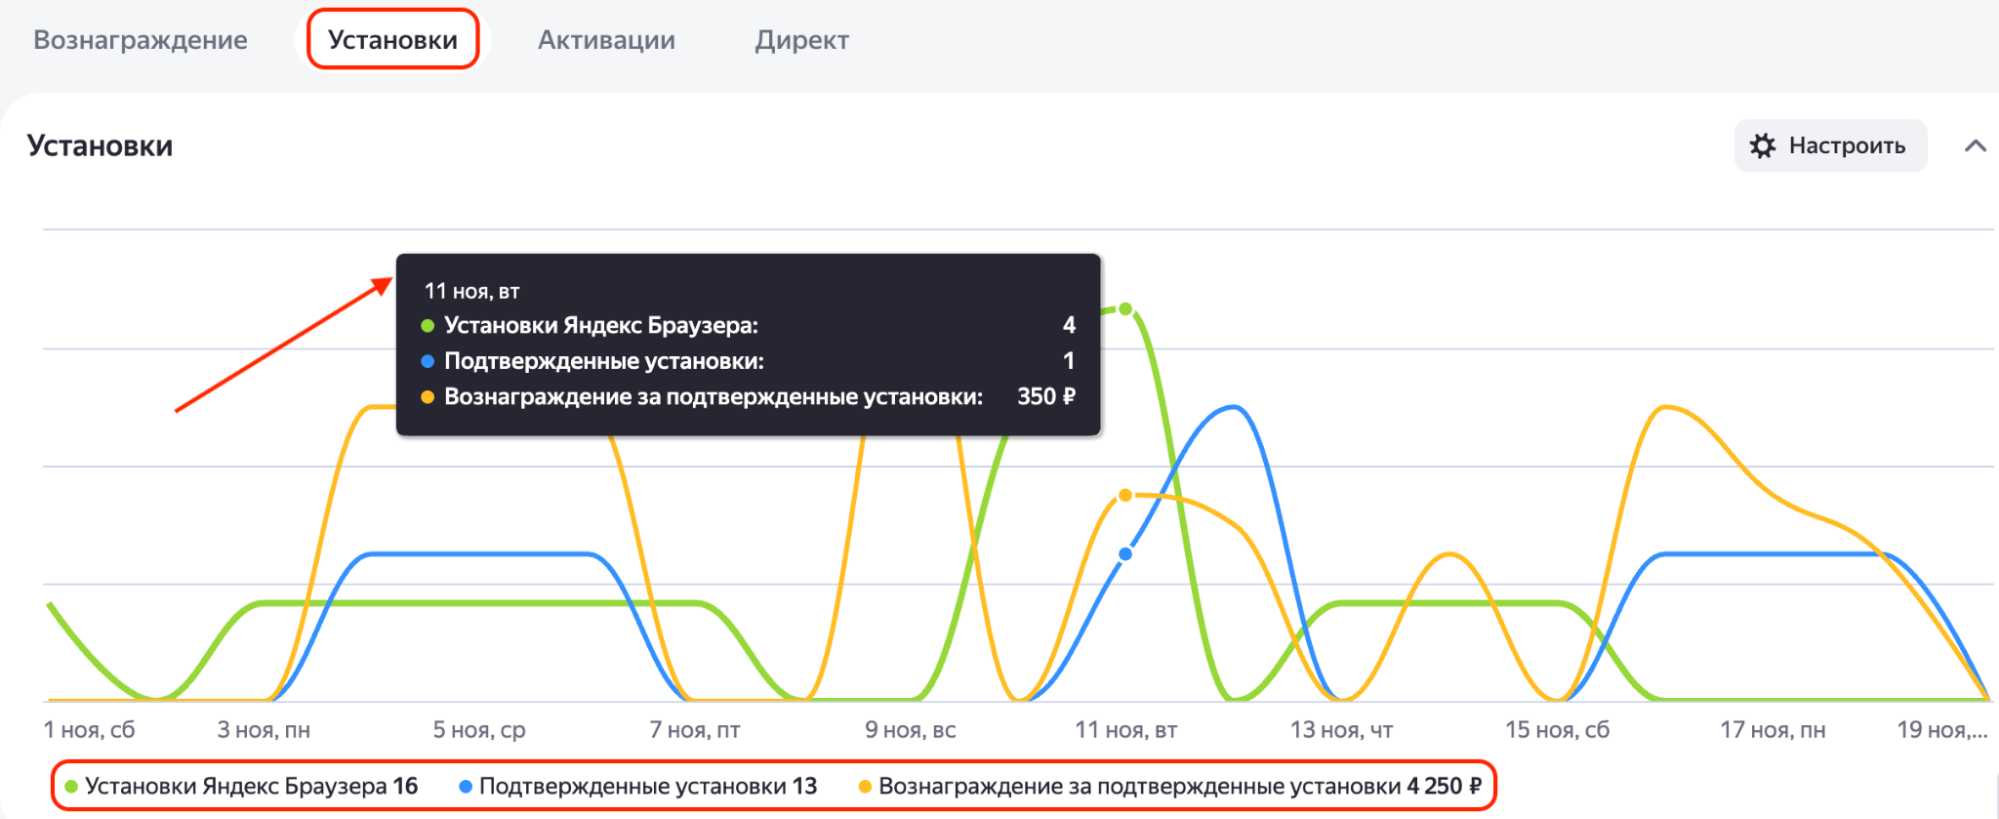This screenshot has width=1999, height=819.
Task: Click the '17 ноя, пн' axis label
Action: coord(1773,730)
